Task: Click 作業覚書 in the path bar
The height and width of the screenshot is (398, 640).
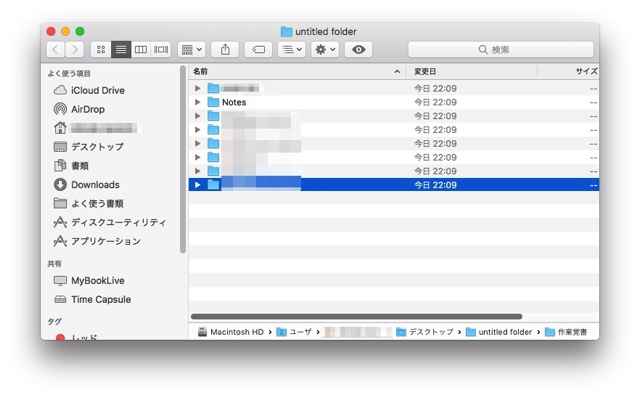Action: click(566, 332)
